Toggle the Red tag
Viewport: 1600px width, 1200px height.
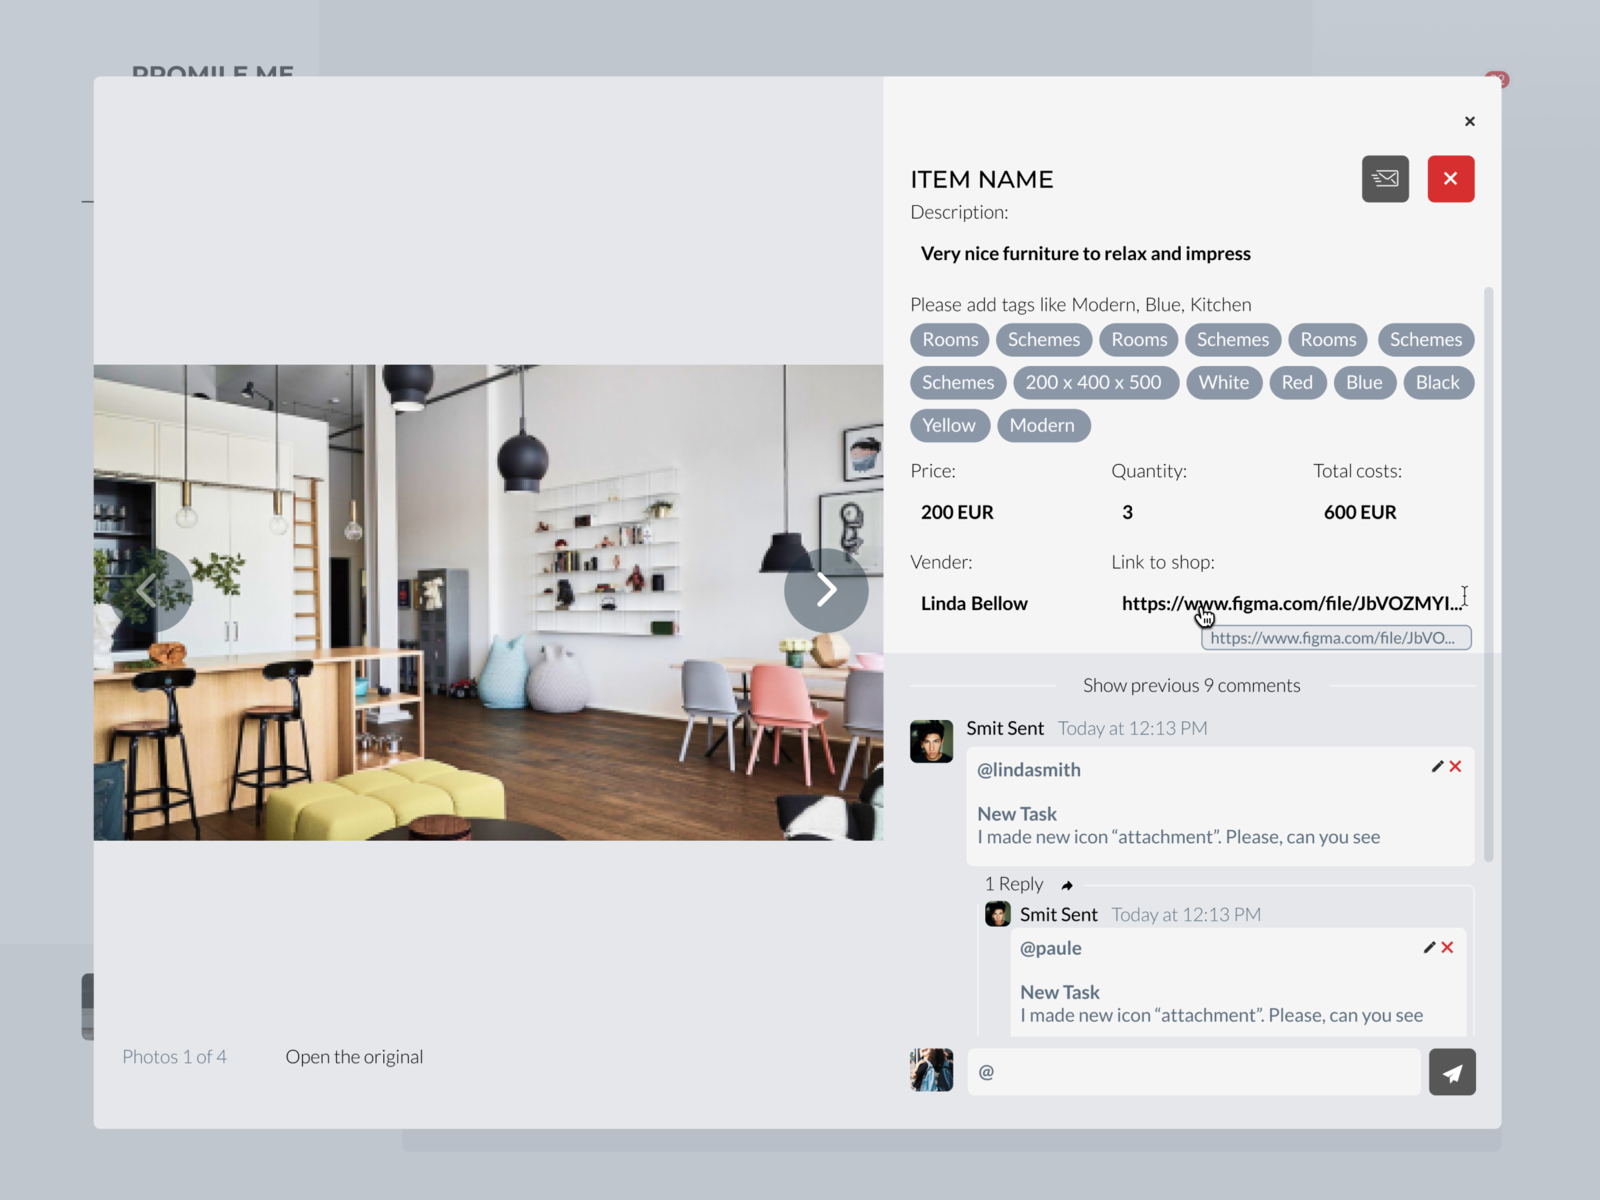[x=1297, y=382]
